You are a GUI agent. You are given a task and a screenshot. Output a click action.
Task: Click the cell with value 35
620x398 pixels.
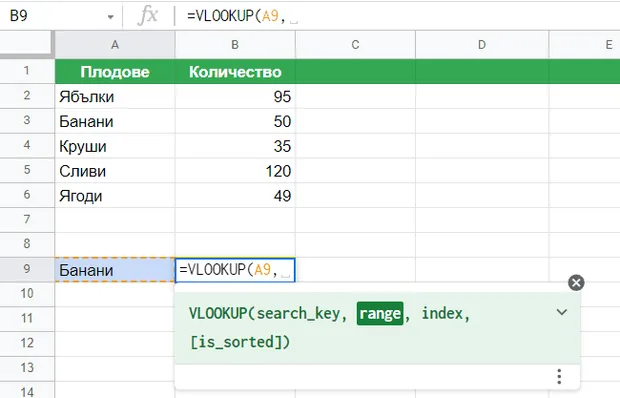tap(235, 146)
